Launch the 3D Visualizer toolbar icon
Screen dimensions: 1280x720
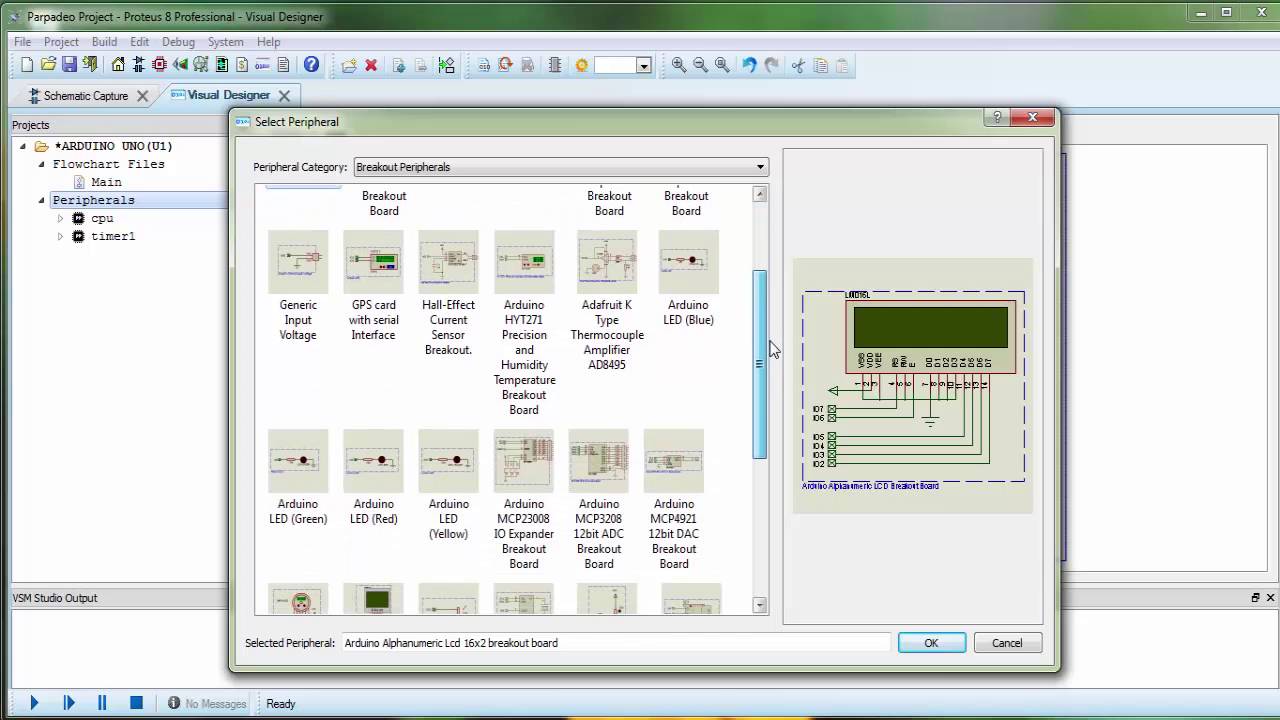[180, 65]
